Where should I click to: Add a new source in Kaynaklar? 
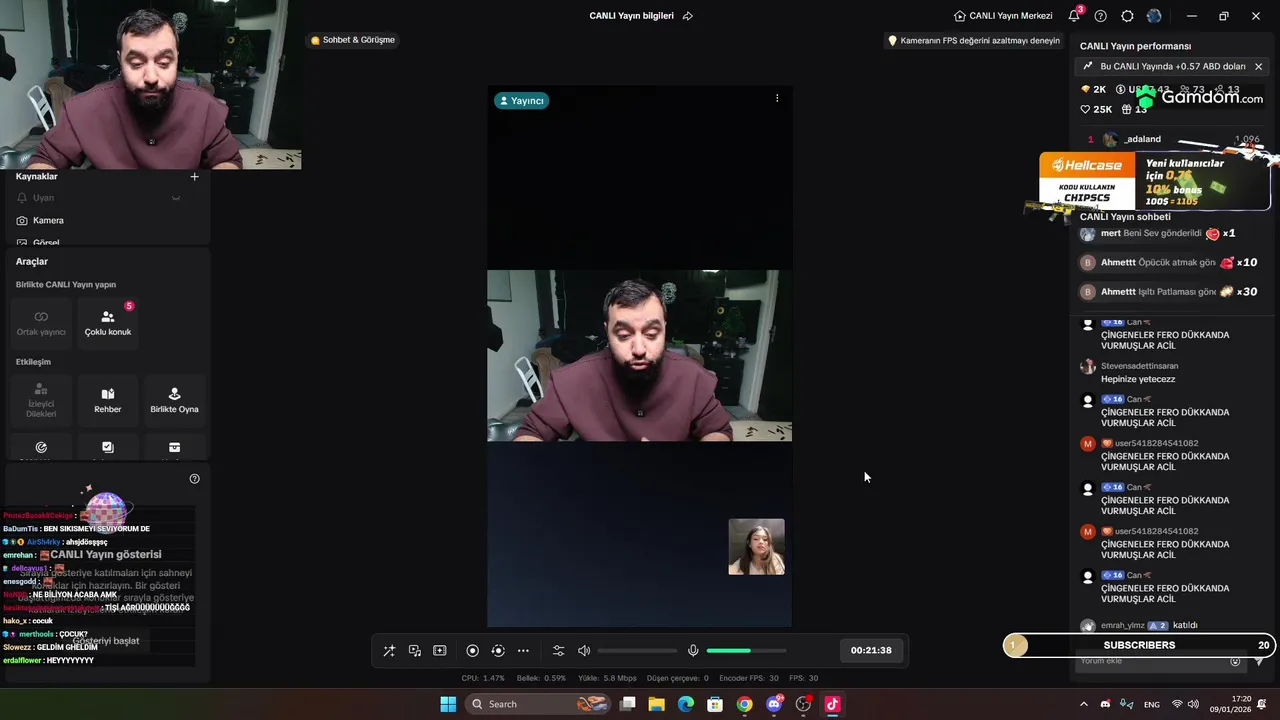(194, 177)
